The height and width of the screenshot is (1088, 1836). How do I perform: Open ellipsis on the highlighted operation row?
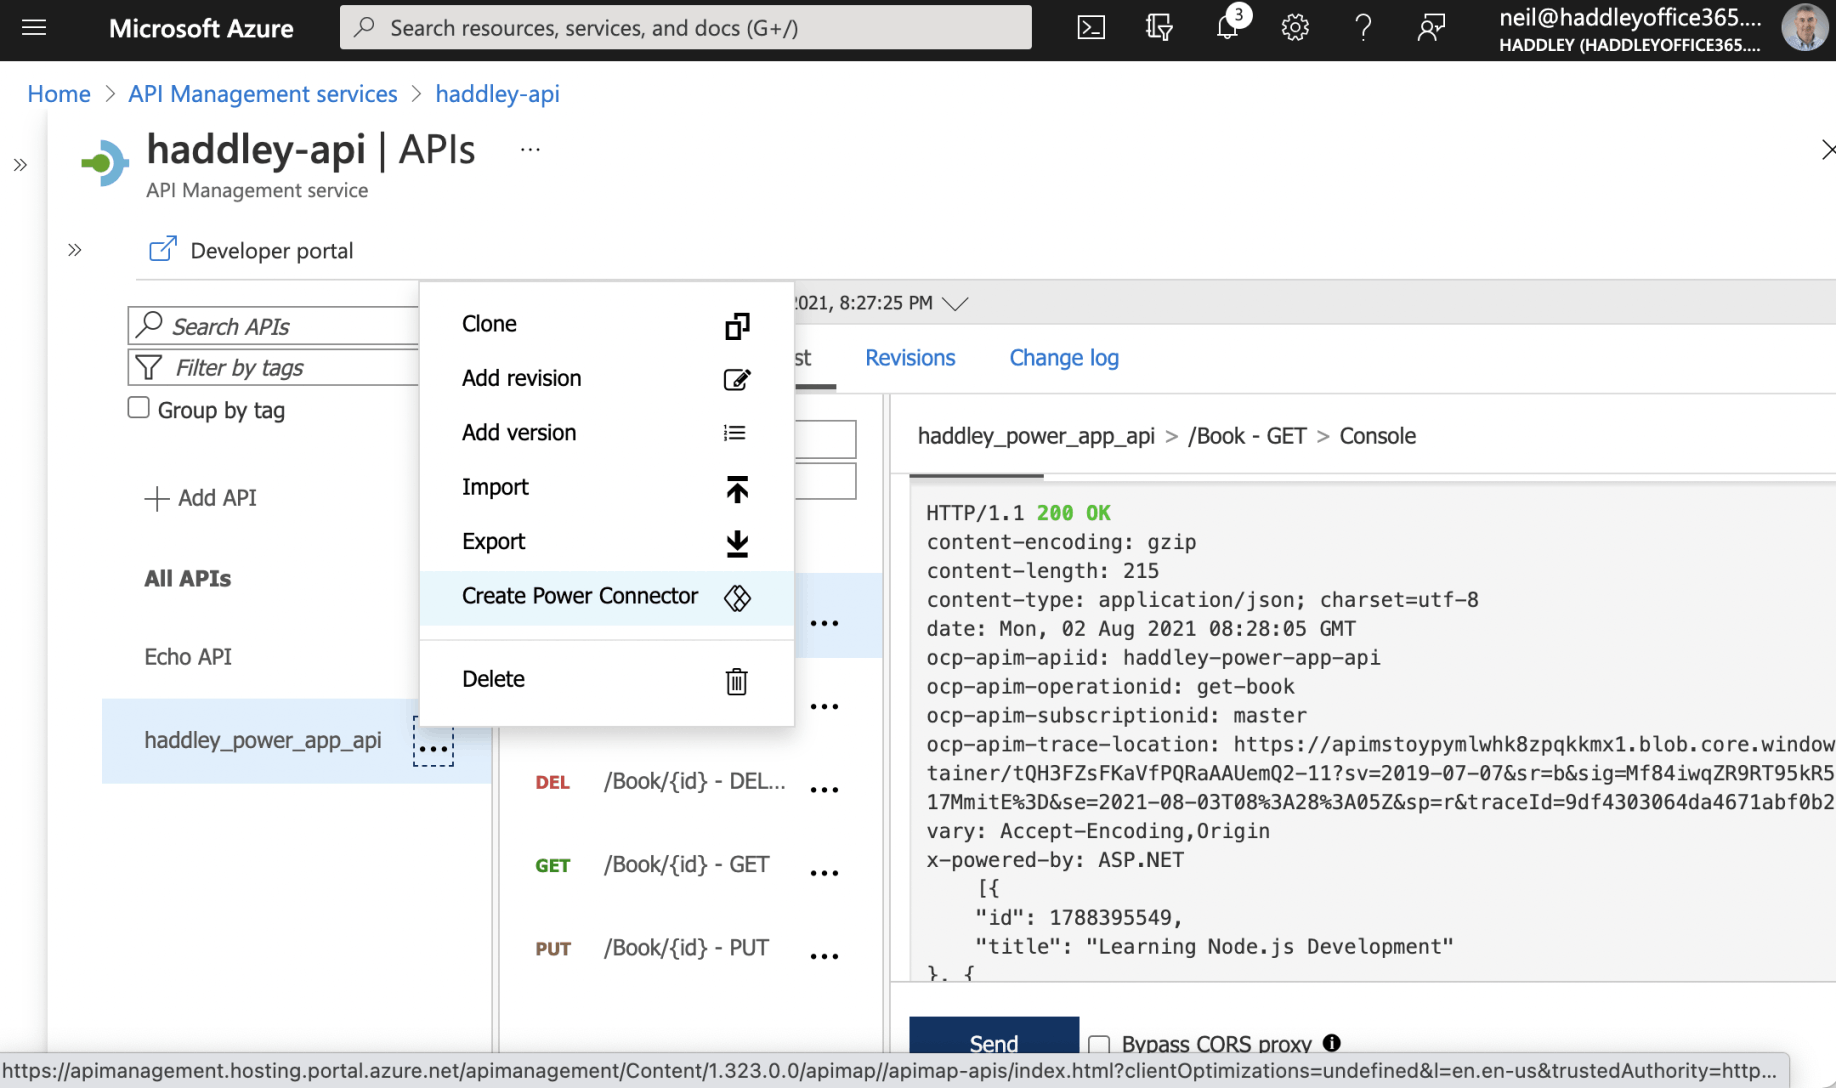(x=824, y=622)
